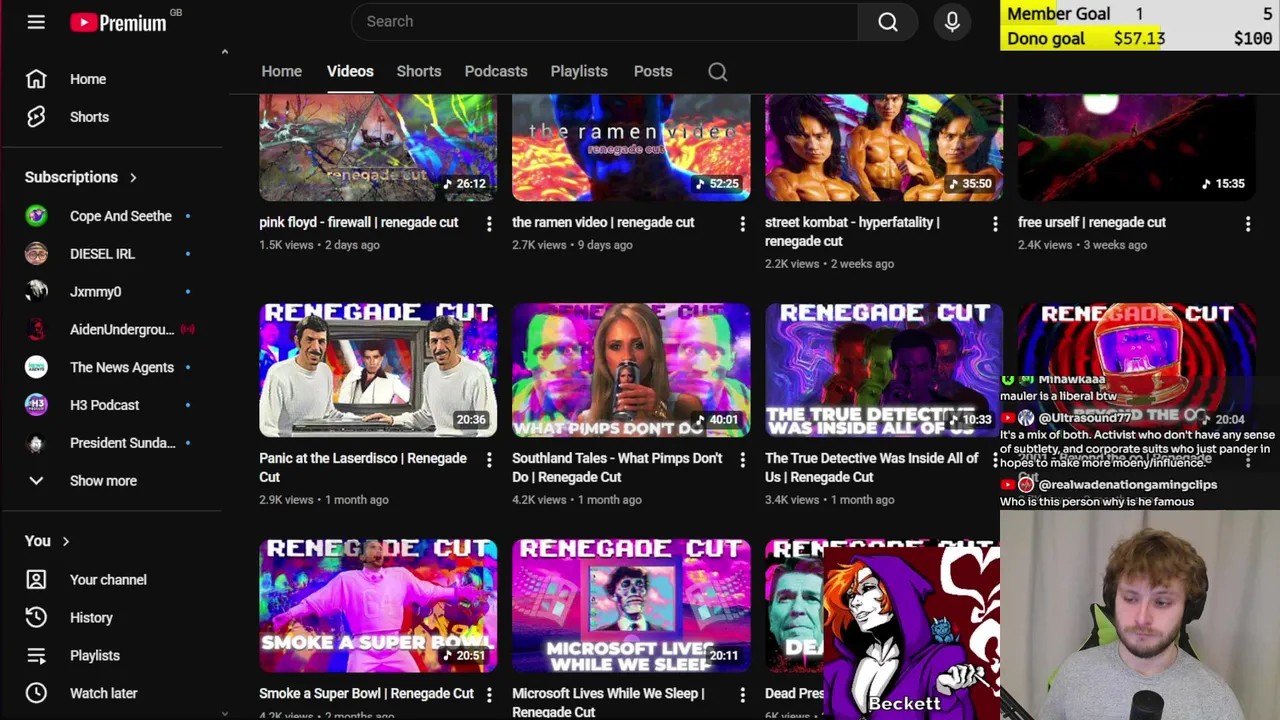Open pink floyd - firewall title link
The height and width of the screenshot is (720, 1280).
coord(358,223)
